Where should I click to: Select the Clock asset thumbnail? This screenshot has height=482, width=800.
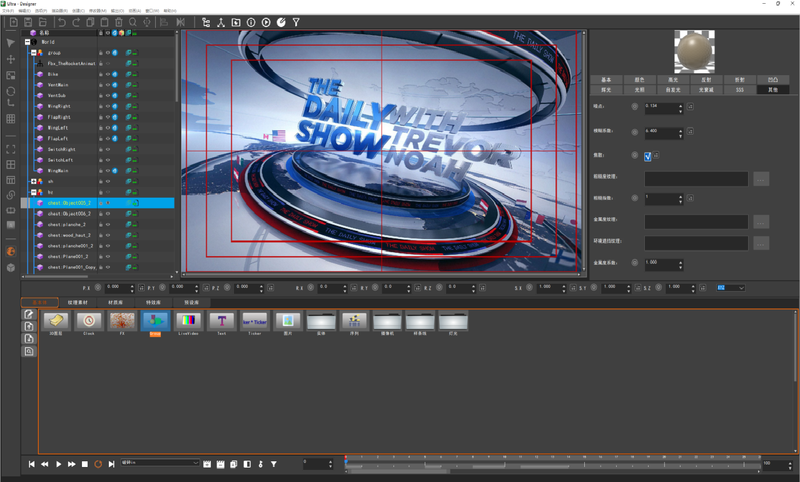click(89, 321)
